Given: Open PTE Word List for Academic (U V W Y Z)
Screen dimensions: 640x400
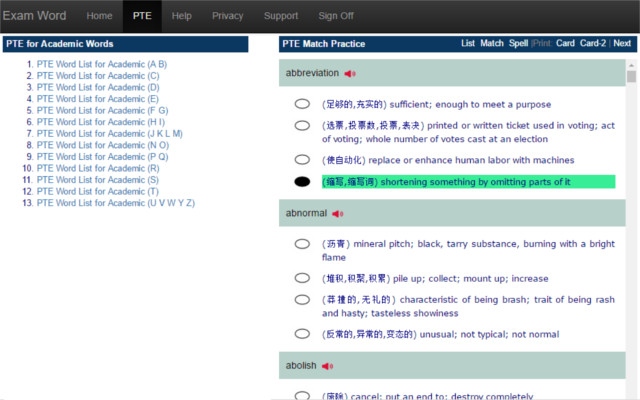Looking at the screenshot, I should click(116, 203).
